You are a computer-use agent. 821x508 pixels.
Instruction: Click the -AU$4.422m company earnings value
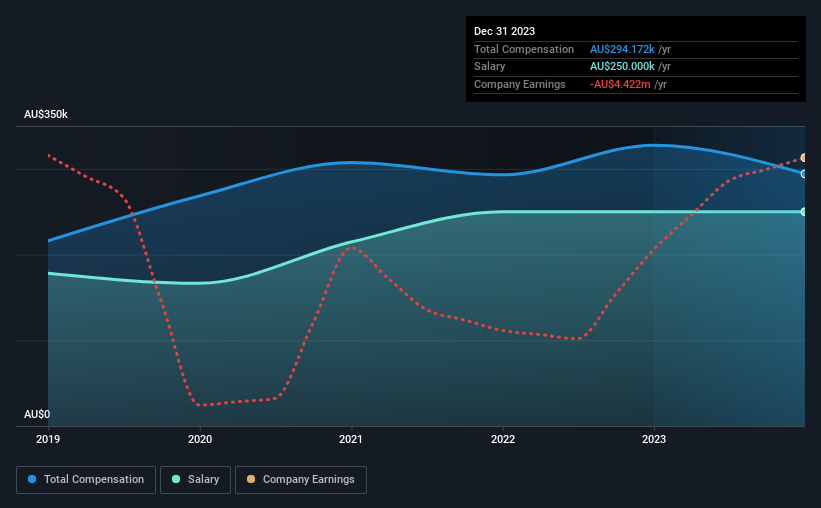[x=620, y=84]
